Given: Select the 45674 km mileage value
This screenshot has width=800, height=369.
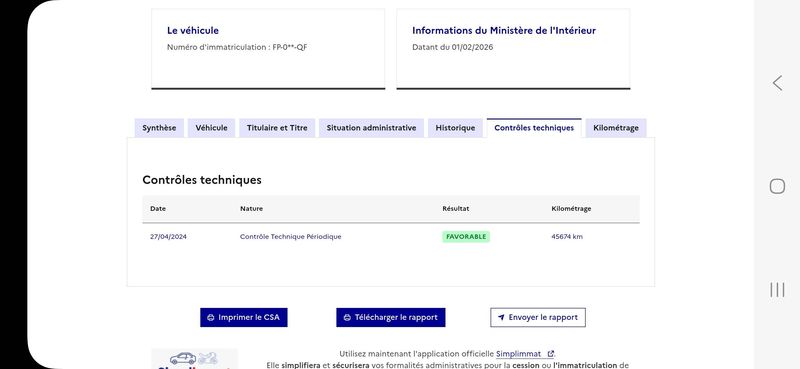Looking at the screenshot, I should click(x=567, y=237).
